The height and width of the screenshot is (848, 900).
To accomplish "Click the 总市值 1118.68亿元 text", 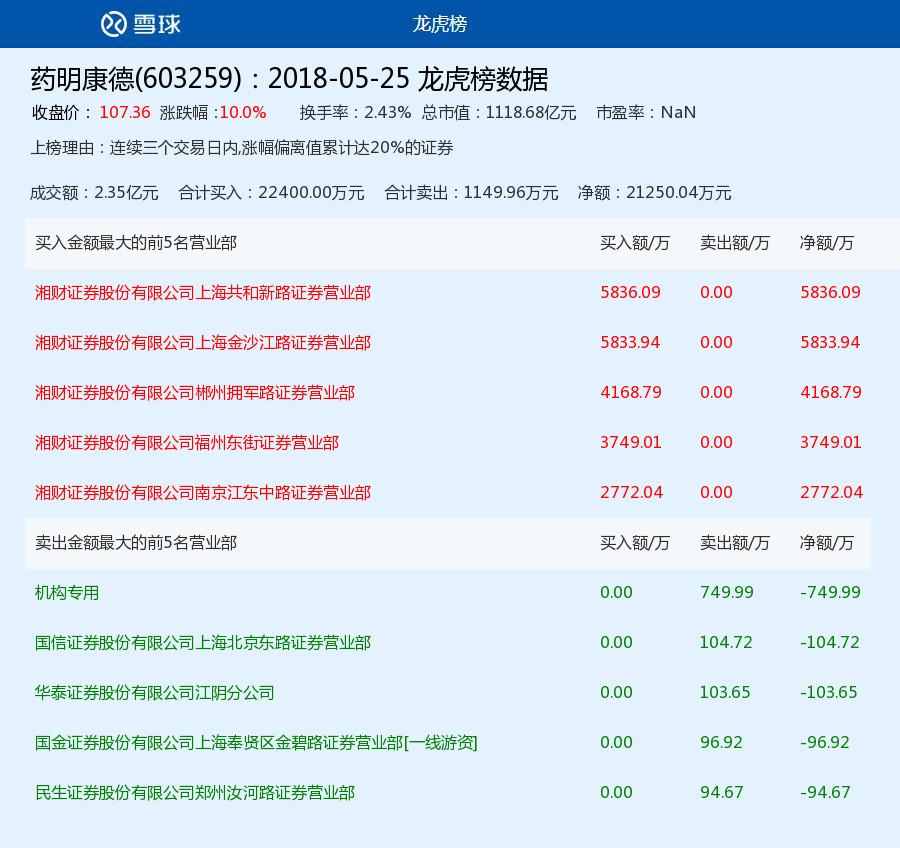I will [x=499, y=112].
